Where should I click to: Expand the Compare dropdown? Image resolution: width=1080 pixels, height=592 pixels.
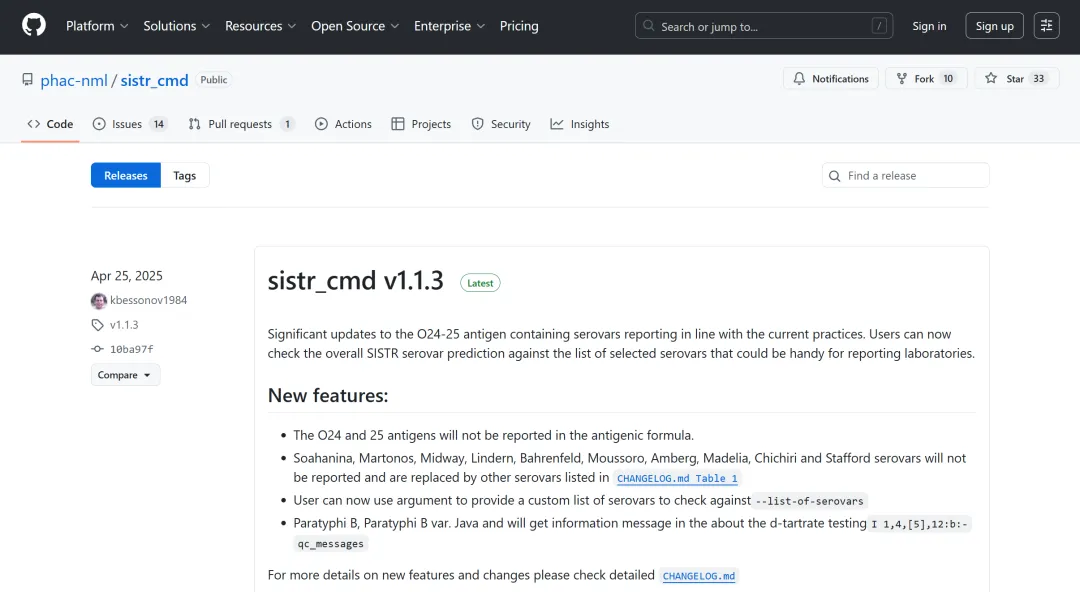pyautogui.click(x=125, y=375)
